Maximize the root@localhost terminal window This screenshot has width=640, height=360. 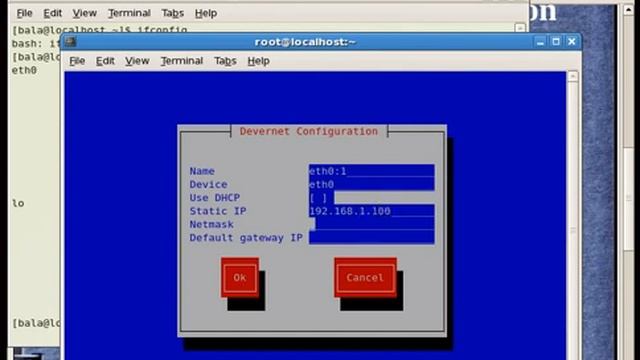pos(556,42)
